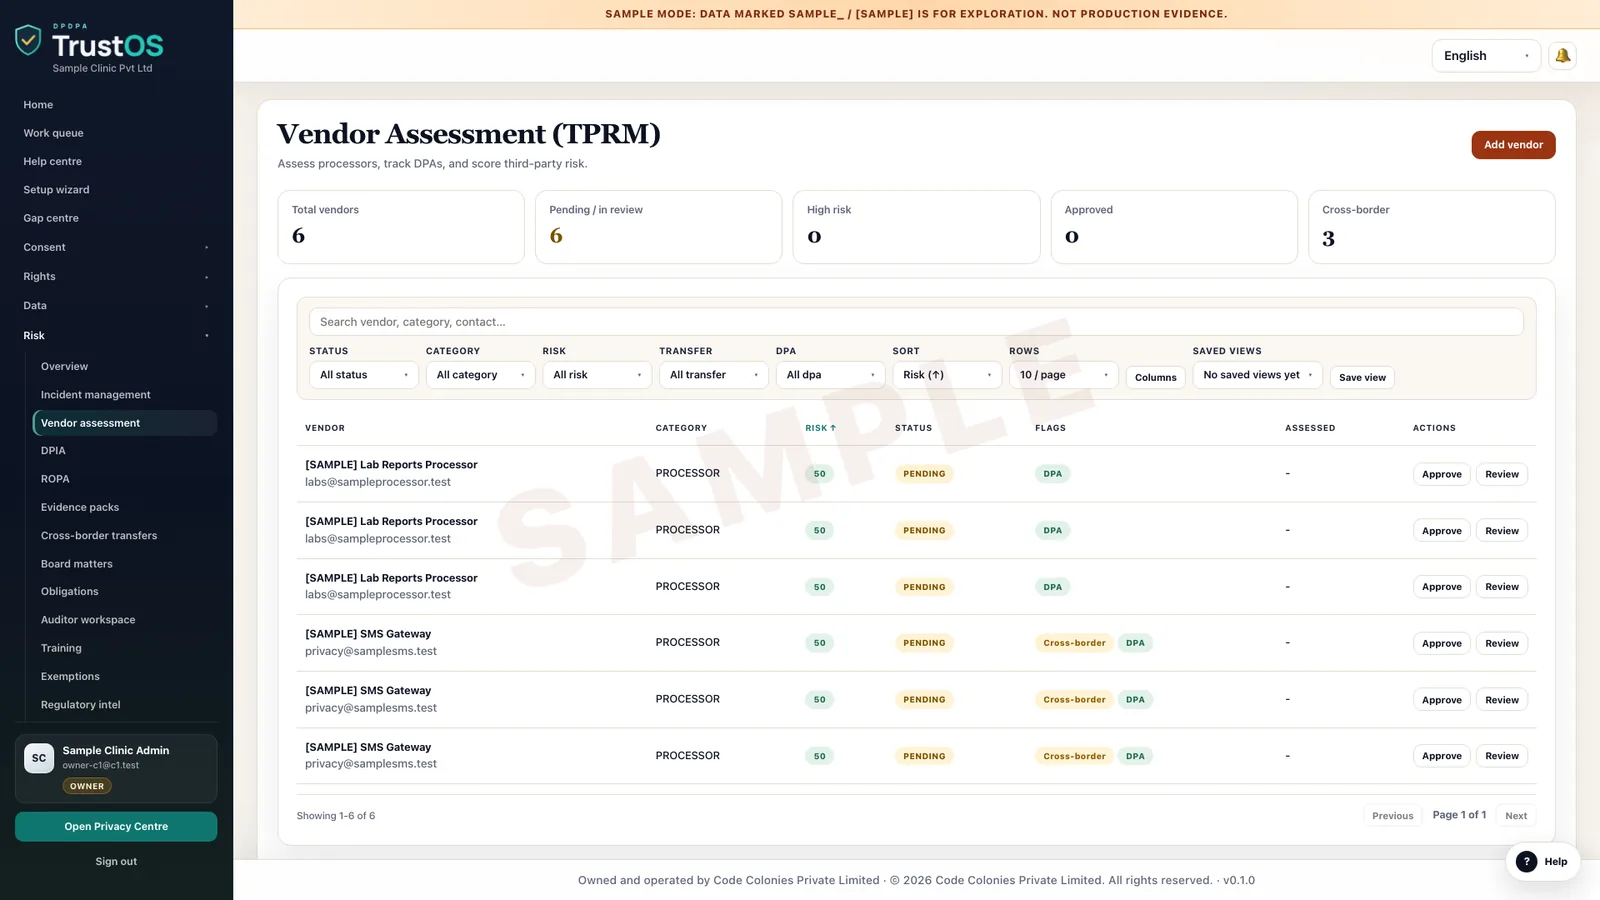
Task: Open the Sort by Risk dropdown
Action: point(947,375)
